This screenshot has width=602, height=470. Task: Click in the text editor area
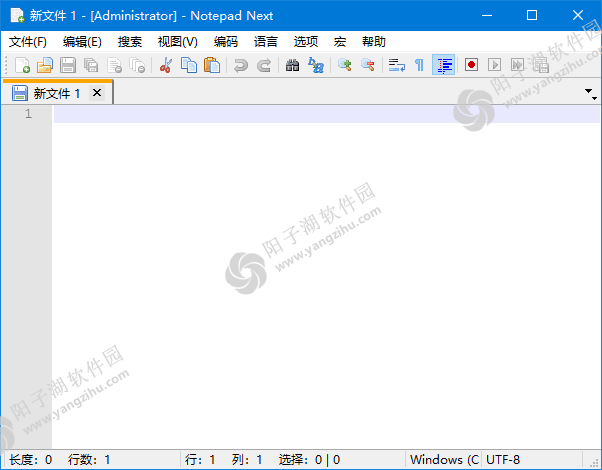click(326, 276)
